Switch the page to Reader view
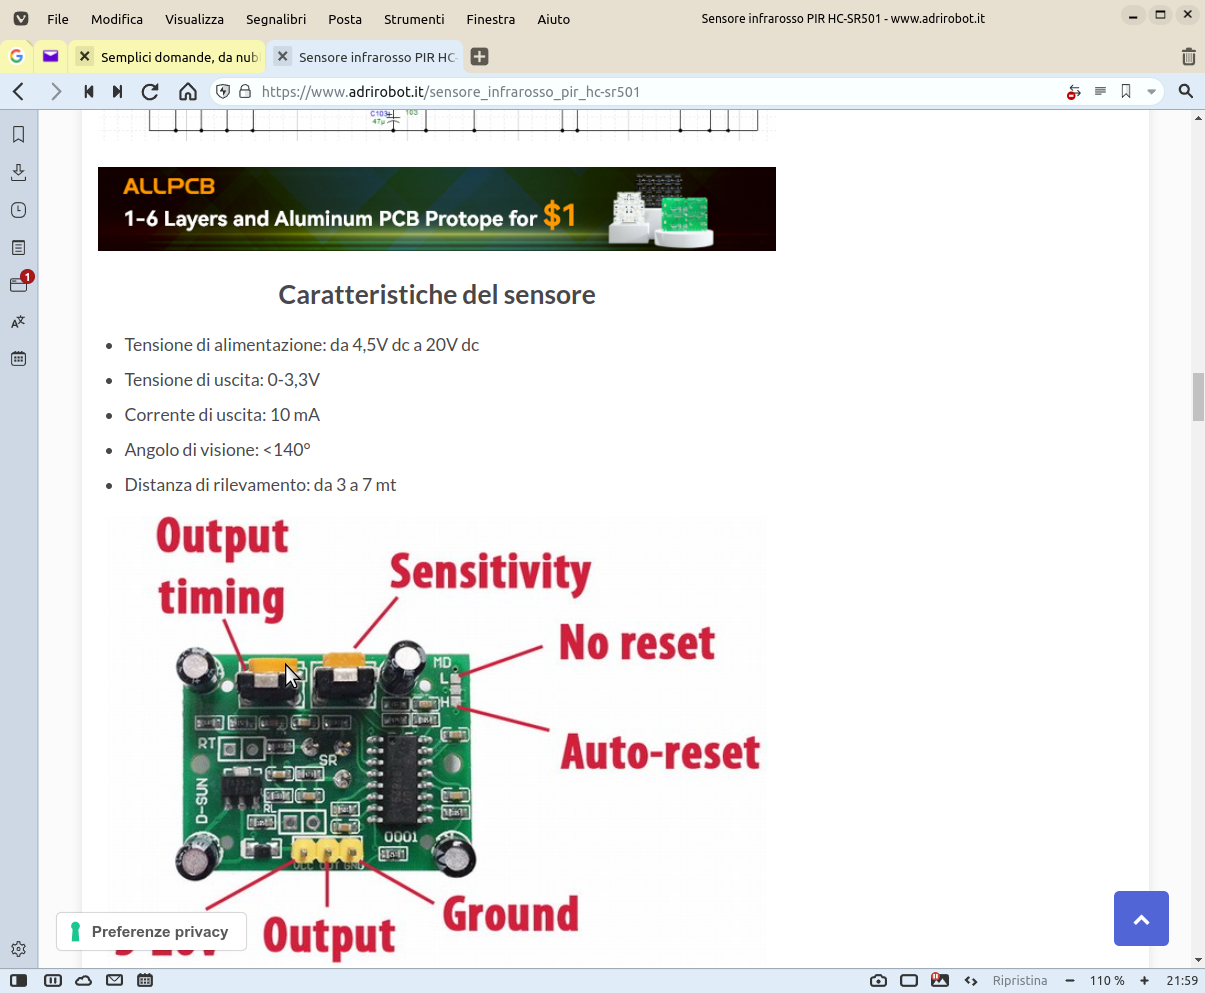The image size is (1205, 993). pos(1100,91)
